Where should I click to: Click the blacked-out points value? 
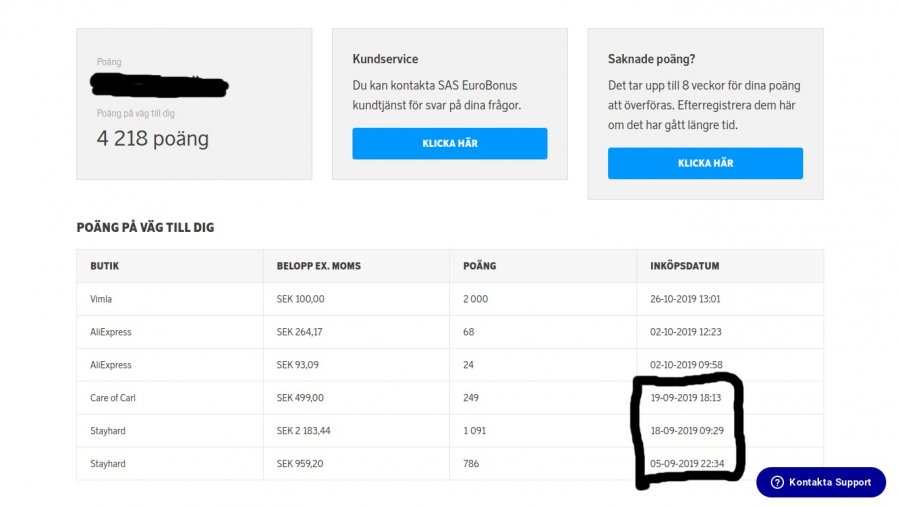158,85
